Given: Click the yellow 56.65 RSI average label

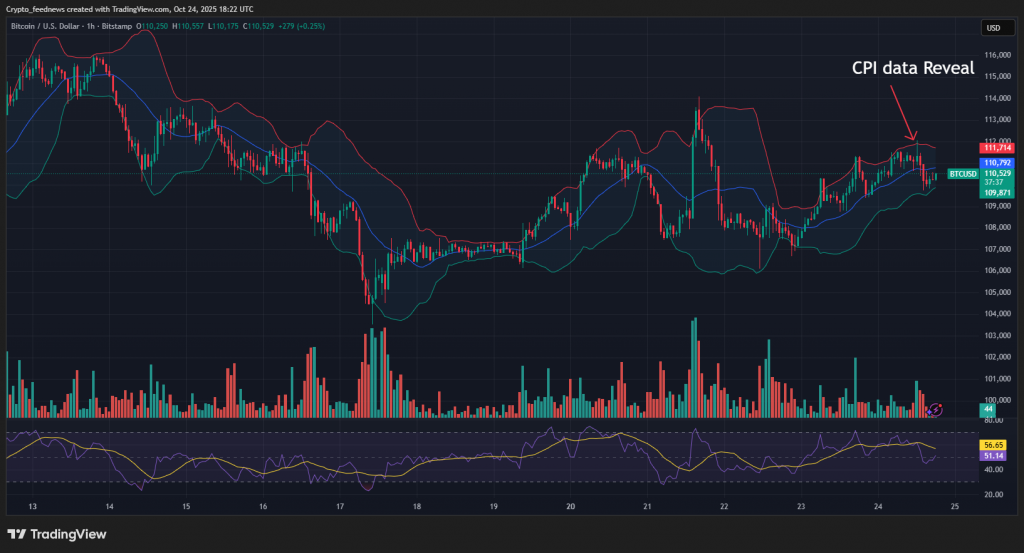Looking at the screenshot, I should point(993,444).
